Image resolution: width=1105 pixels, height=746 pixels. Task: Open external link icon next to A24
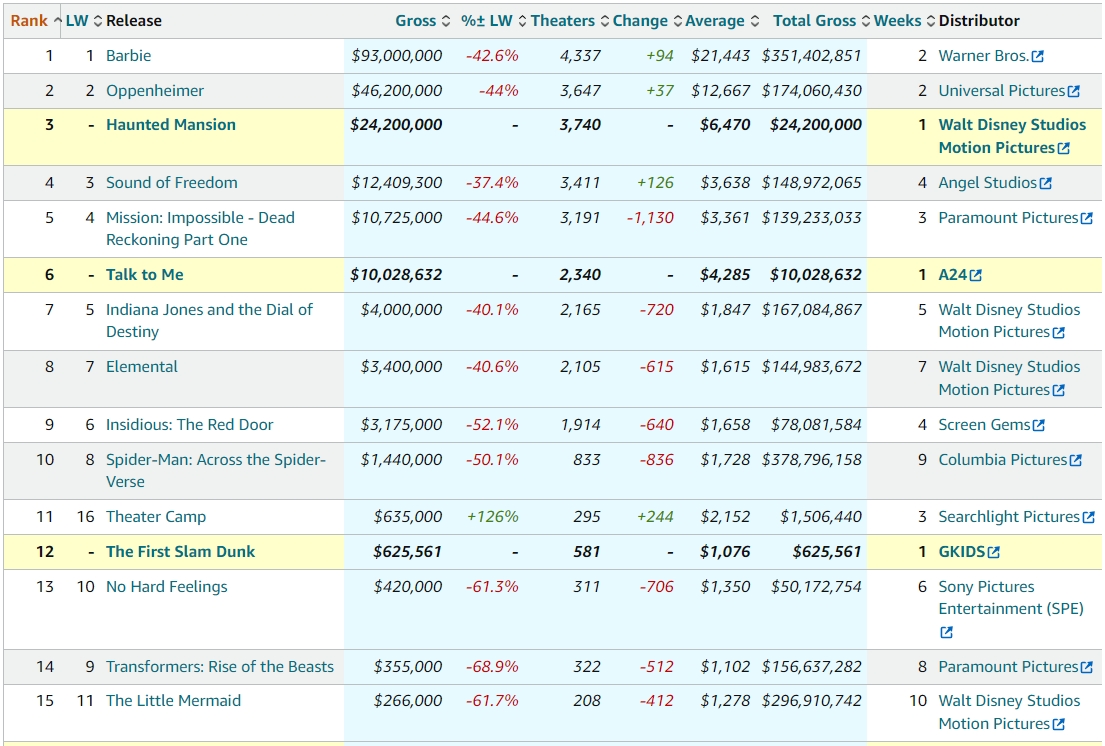coord(975,275)
